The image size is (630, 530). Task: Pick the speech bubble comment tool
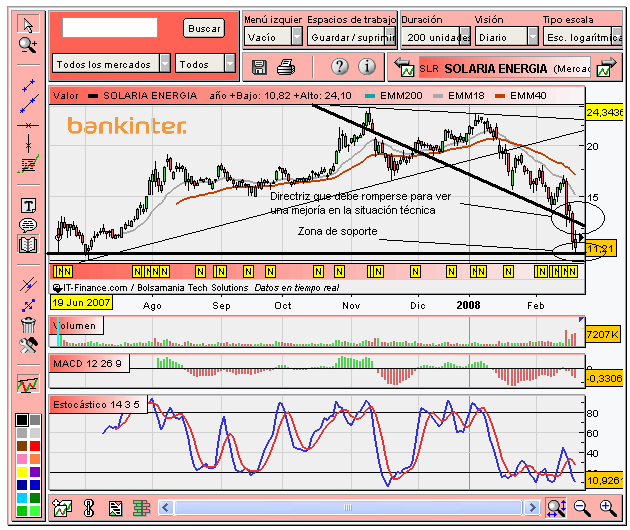point(28,225)
